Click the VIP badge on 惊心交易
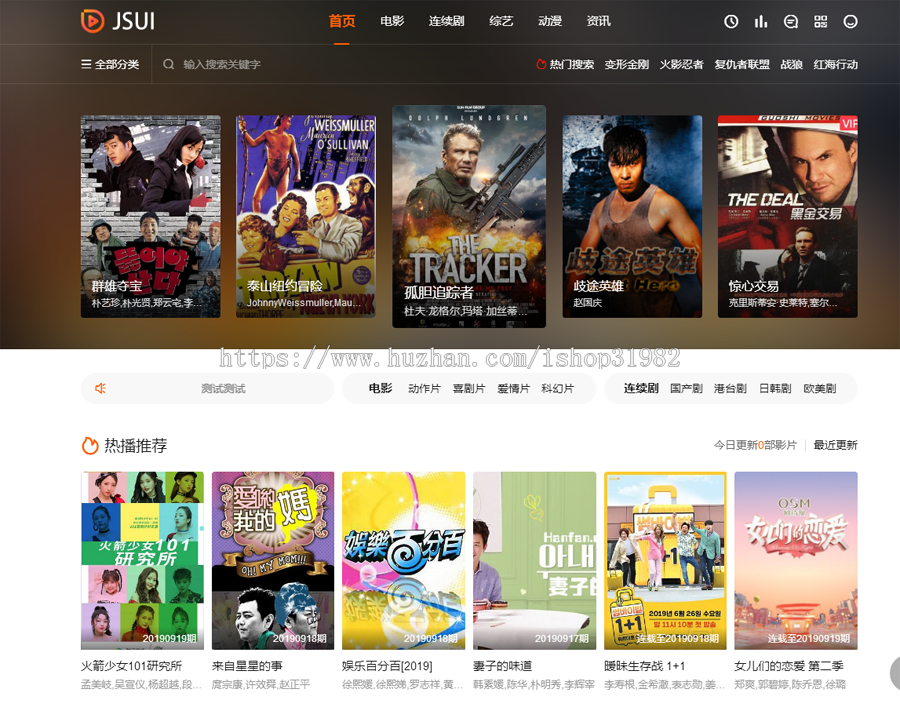This screenshot has height=711, width=900. click(x=849, y=123)
